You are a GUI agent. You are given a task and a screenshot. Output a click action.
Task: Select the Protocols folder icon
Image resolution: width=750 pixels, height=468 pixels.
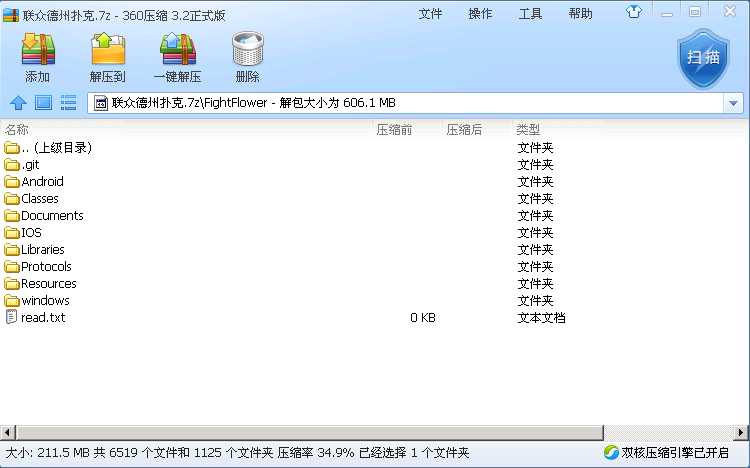[11, 267]
